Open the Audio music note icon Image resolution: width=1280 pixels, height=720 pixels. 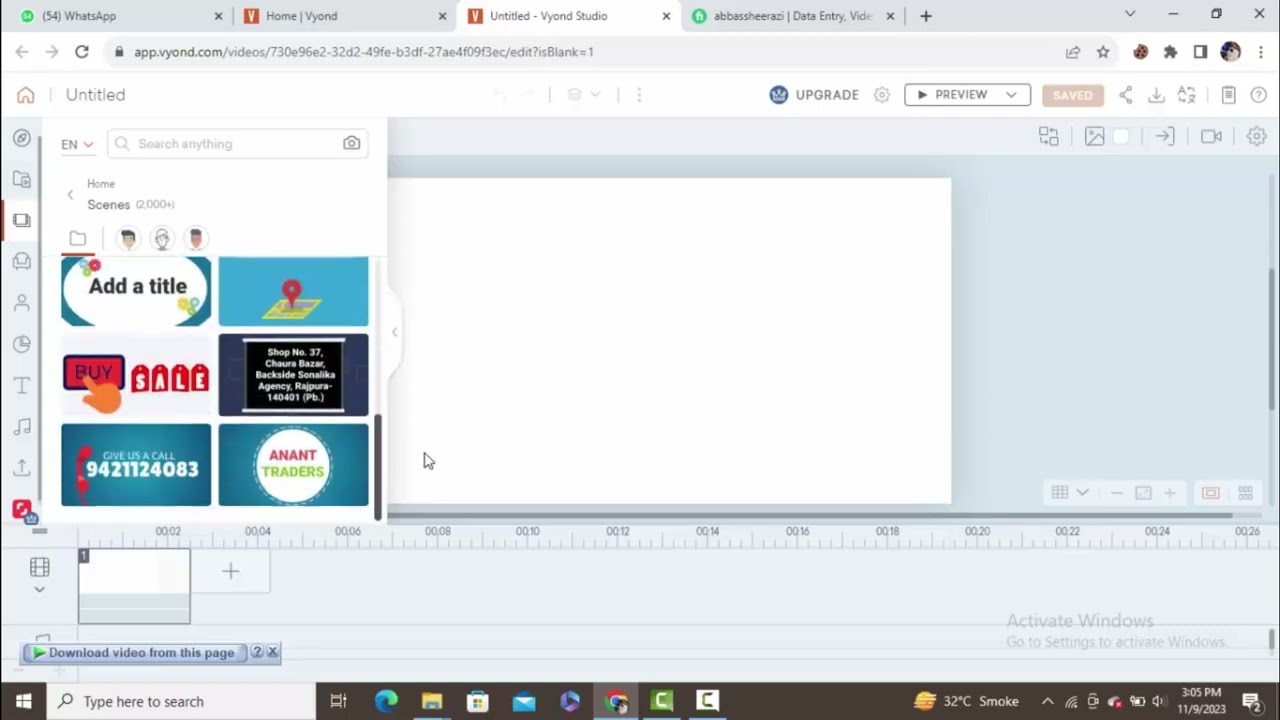(22, 427)
